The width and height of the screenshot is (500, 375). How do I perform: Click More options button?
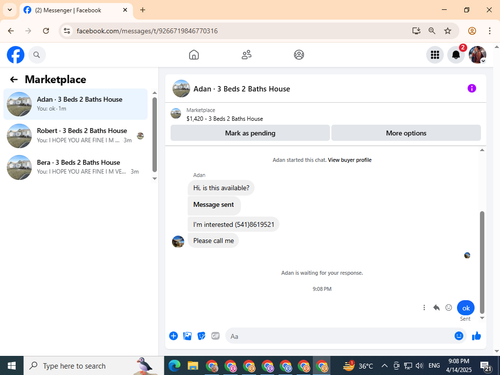coord(406,133)
